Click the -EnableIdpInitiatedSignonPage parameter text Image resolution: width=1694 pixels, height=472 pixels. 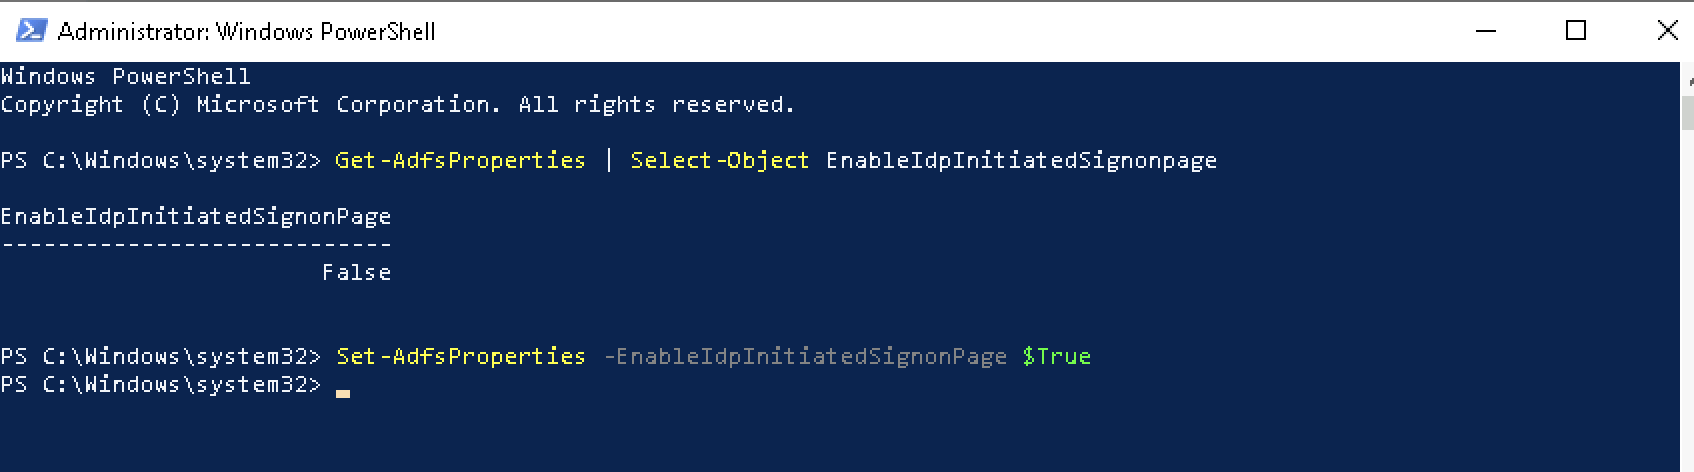805,356
